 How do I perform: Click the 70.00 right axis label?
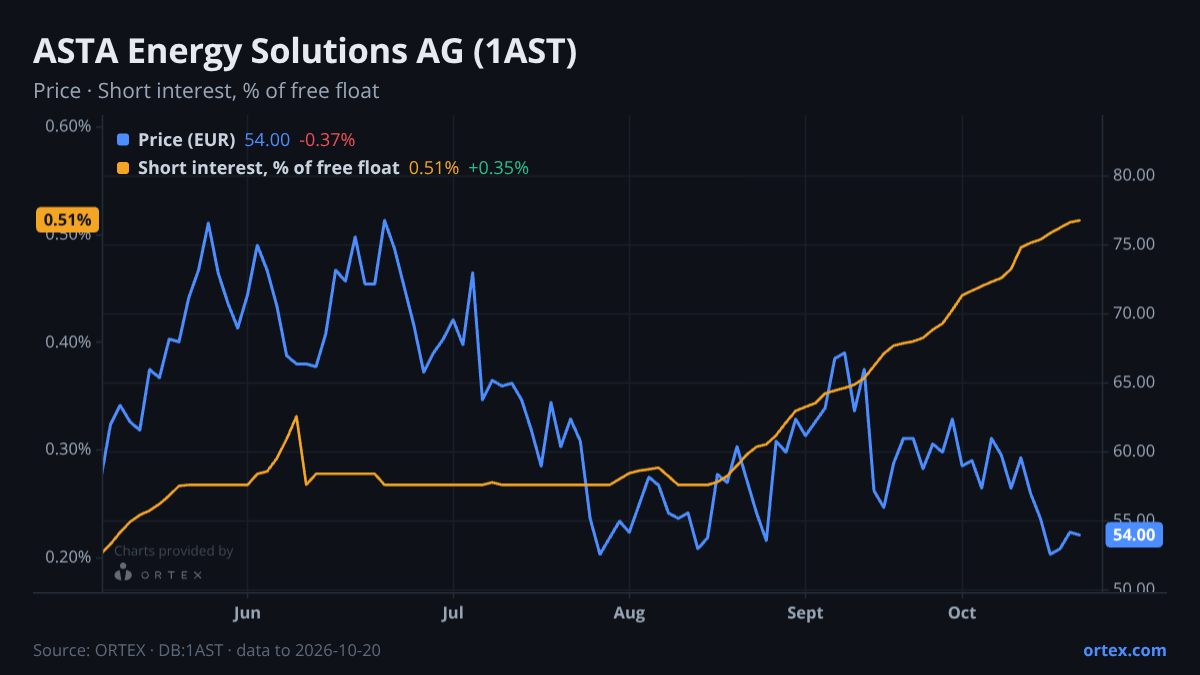[1134, 314]
